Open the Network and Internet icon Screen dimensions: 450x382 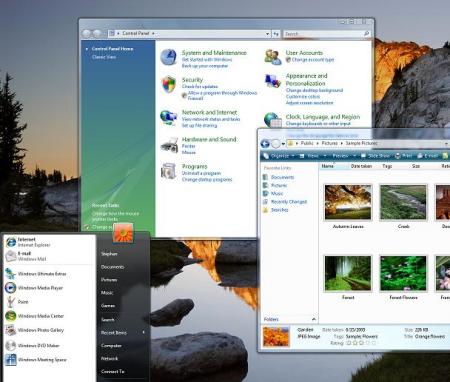(x=168, y=118)
